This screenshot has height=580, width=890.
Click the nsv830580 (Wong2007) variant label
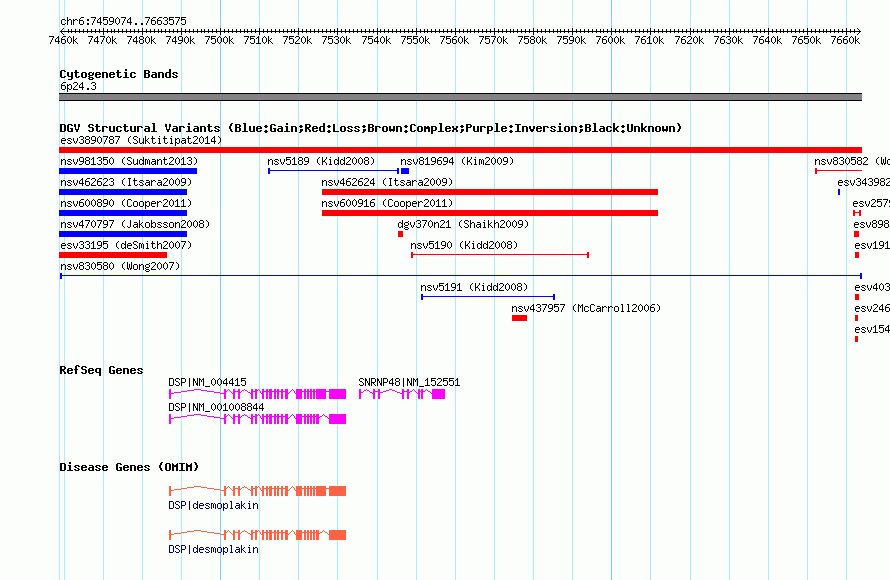coord(120,266)
